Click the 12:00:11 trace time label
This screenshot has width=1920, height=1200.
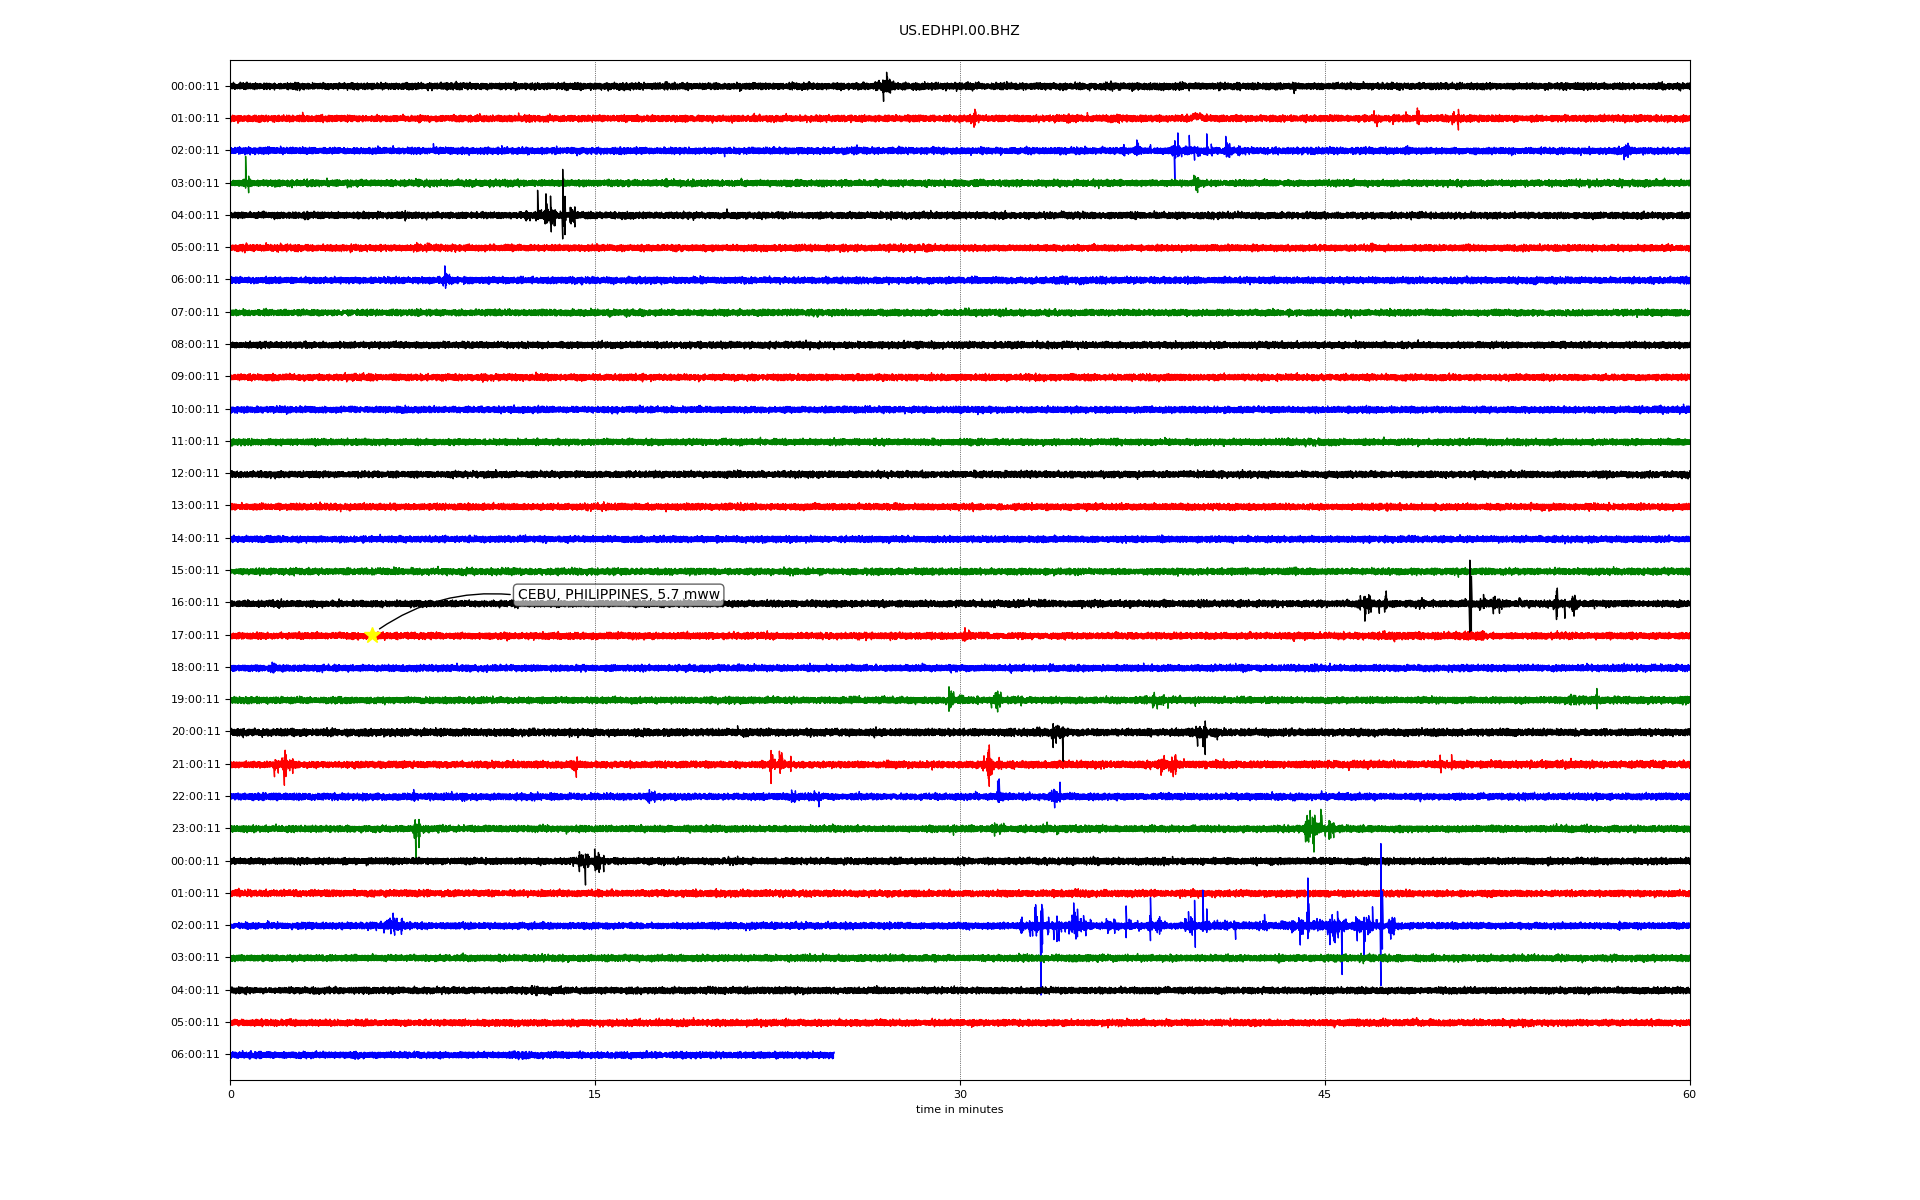pos(195,474)
